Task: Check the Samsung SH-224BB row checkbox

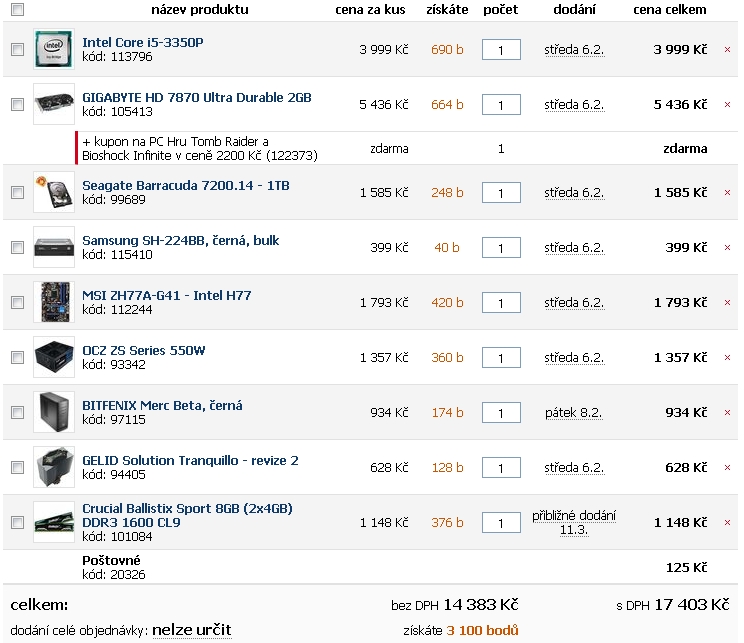Action: [x=18, y=248]
